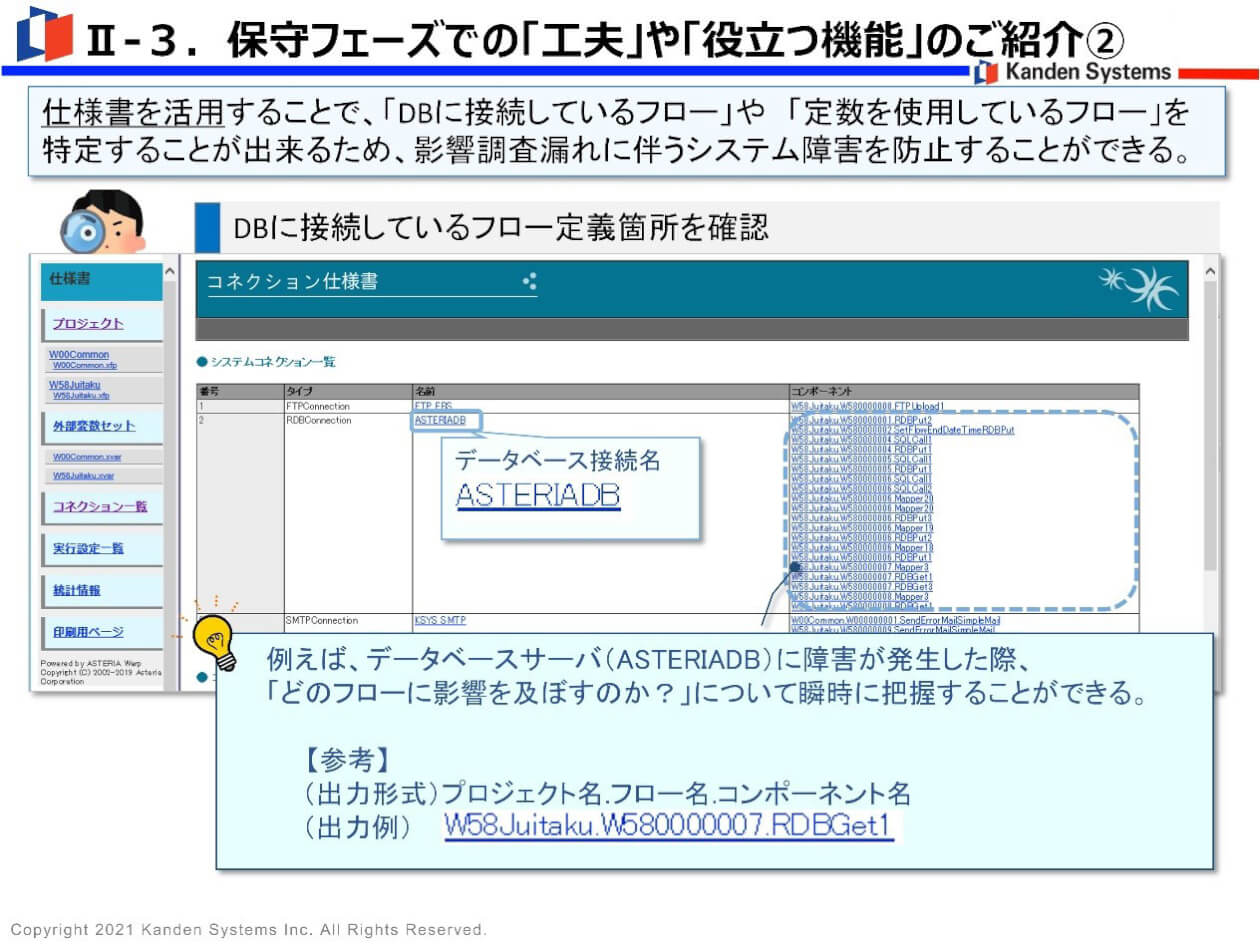Open the W00Common.W000000001.SendErrorMailSimpleMail link

coord(896,620)
